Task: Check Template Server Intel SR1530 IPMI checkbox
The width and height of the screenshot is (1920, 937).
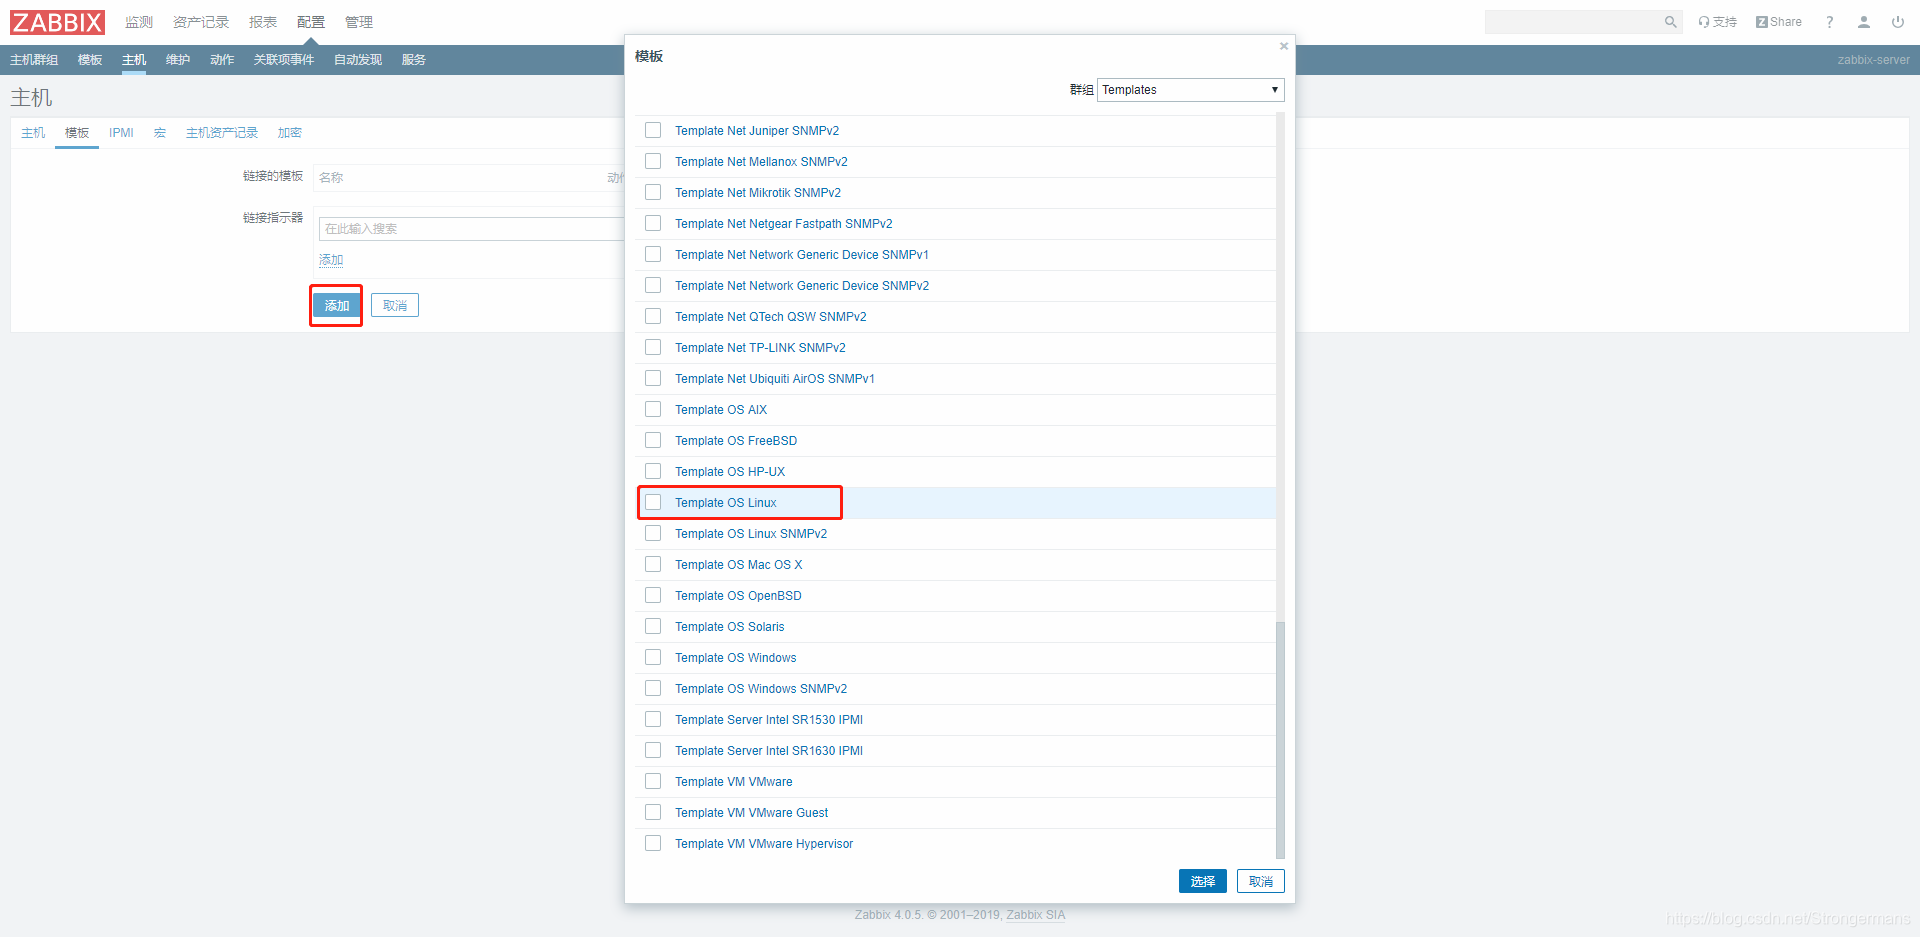Action: (x=653, y=719)
